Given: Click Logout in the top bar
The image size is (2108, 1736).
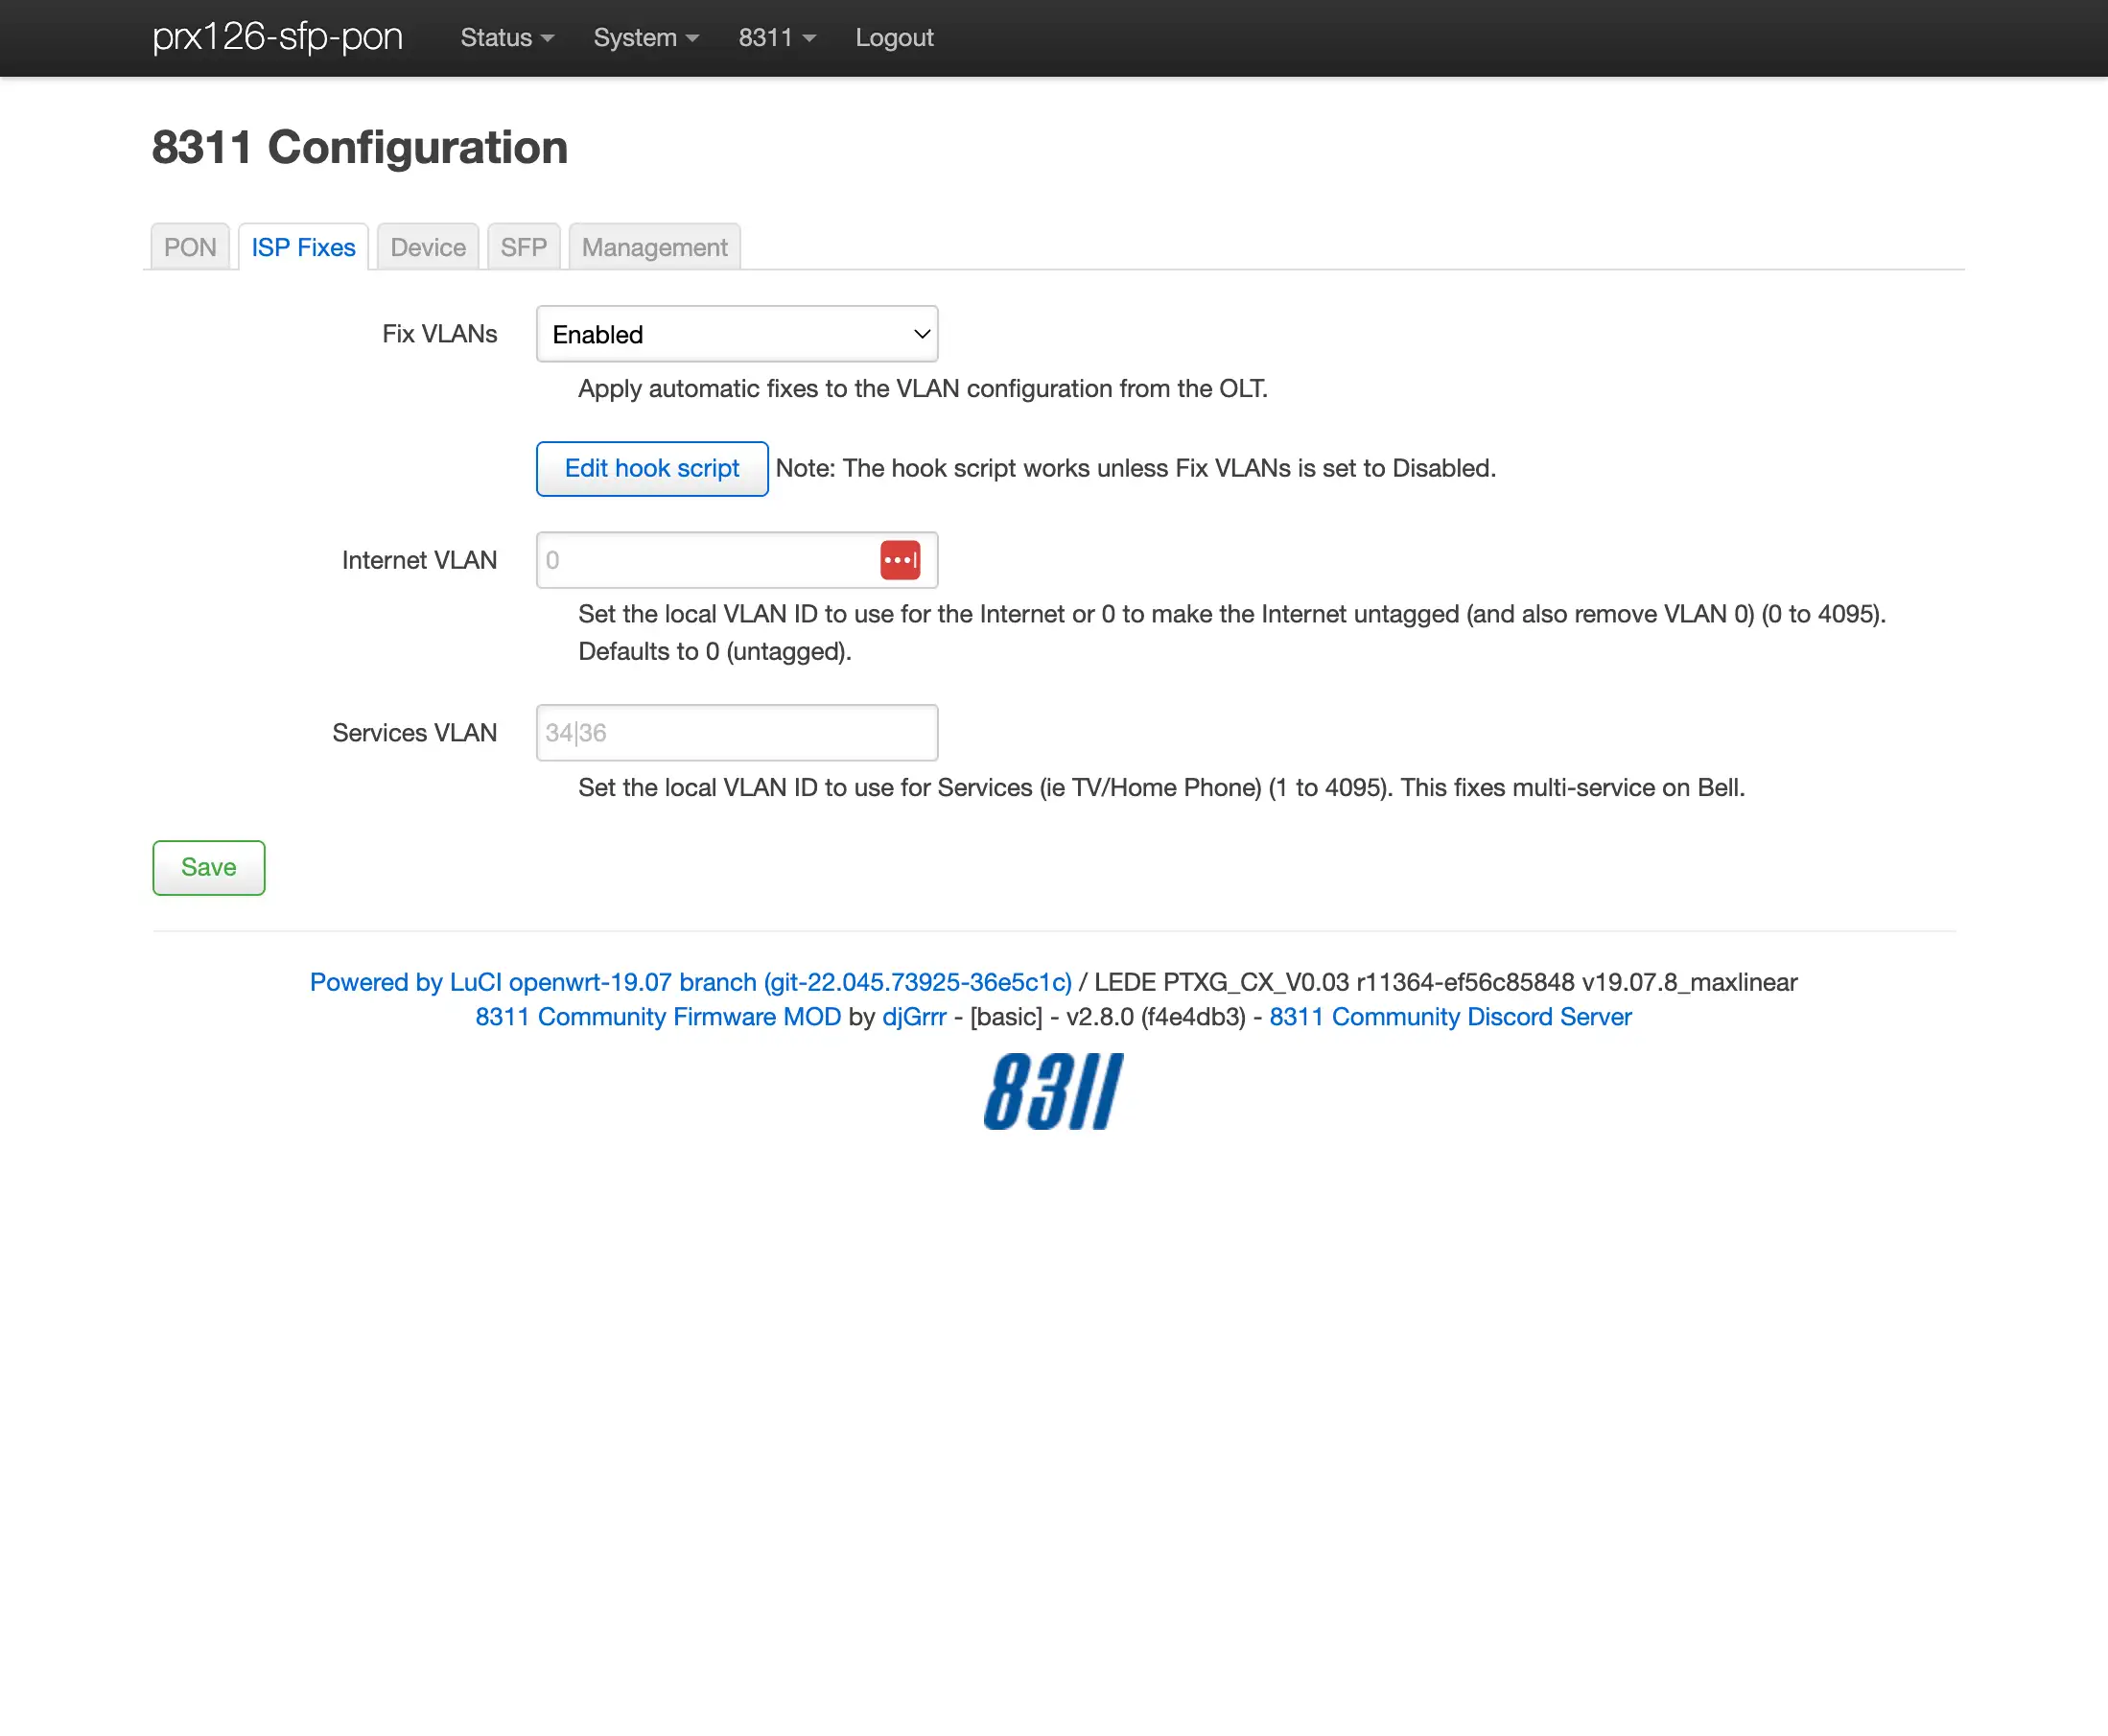Looking at the screenshot, I should (894, 38).
